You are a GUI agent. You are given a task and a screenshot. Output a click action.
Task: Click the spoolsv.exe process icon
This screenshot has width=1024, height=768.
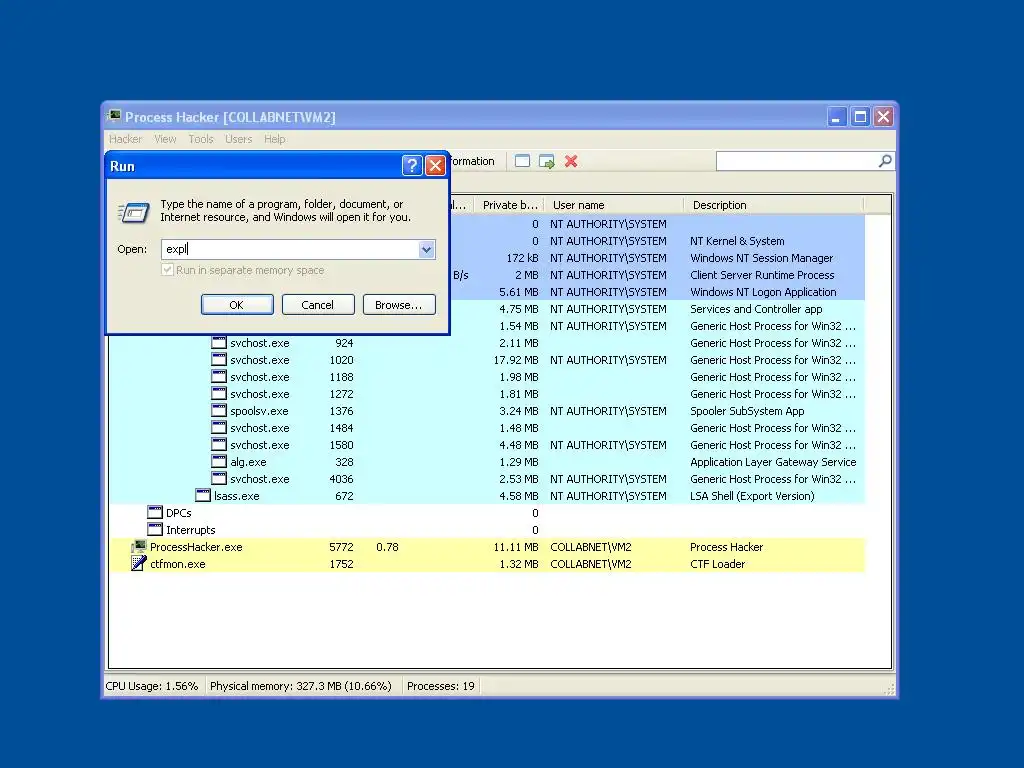[x=219, y=411]
